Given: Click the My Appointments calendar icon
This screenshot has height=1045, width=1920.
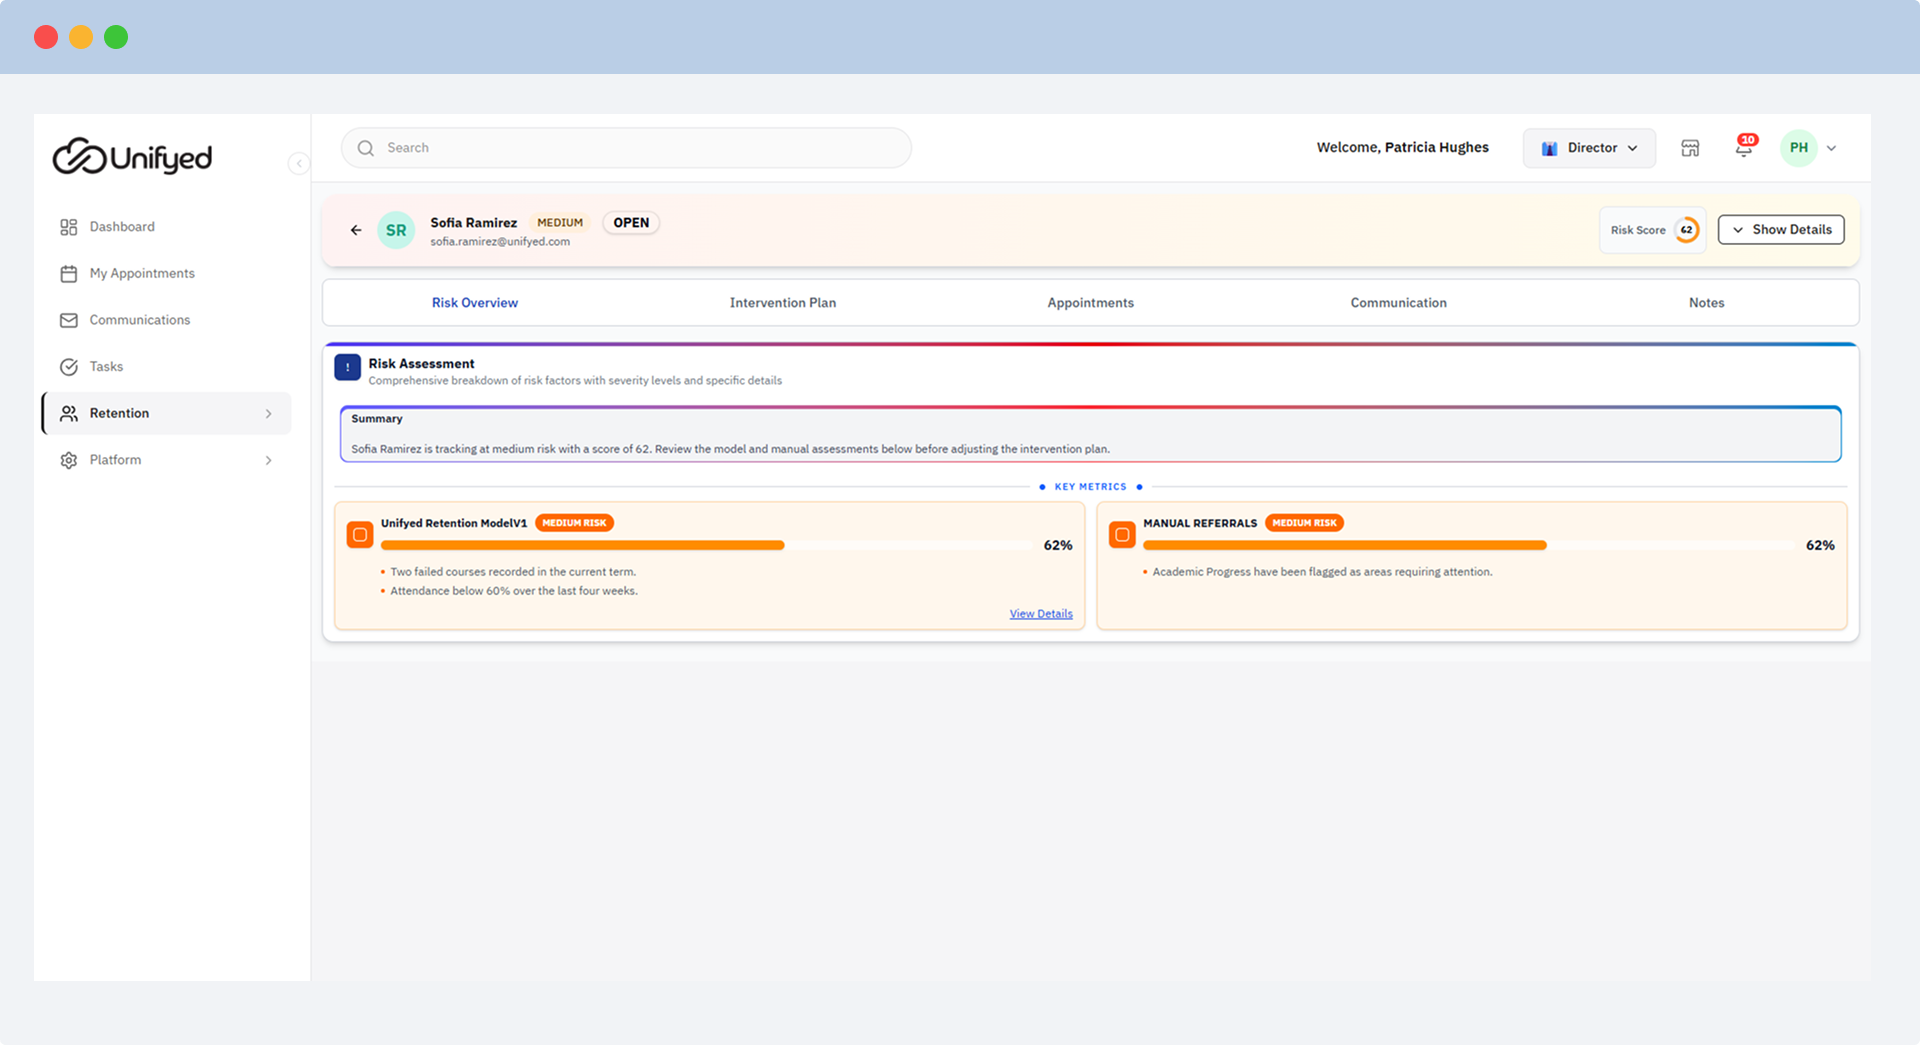Looking at the screenshot, I should pos(69,274).
